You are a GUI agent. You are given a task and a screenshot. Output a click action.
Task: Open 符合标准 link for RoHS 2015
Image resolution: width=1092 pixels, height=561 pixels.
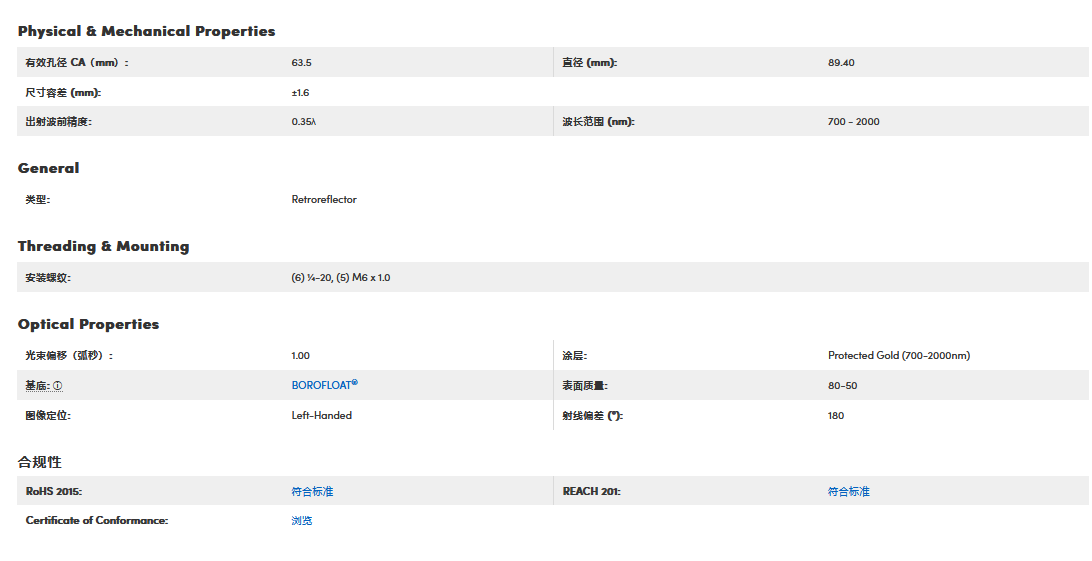pos(312,491)
